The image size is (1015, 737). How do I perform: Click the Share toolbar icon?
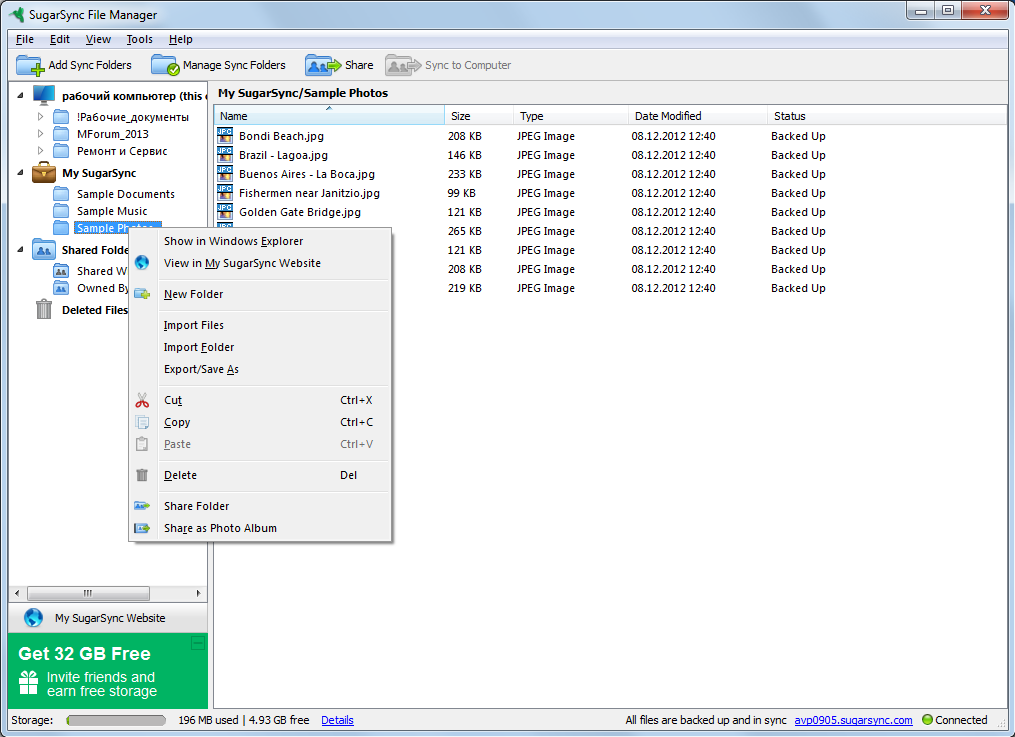click(322, 65)
